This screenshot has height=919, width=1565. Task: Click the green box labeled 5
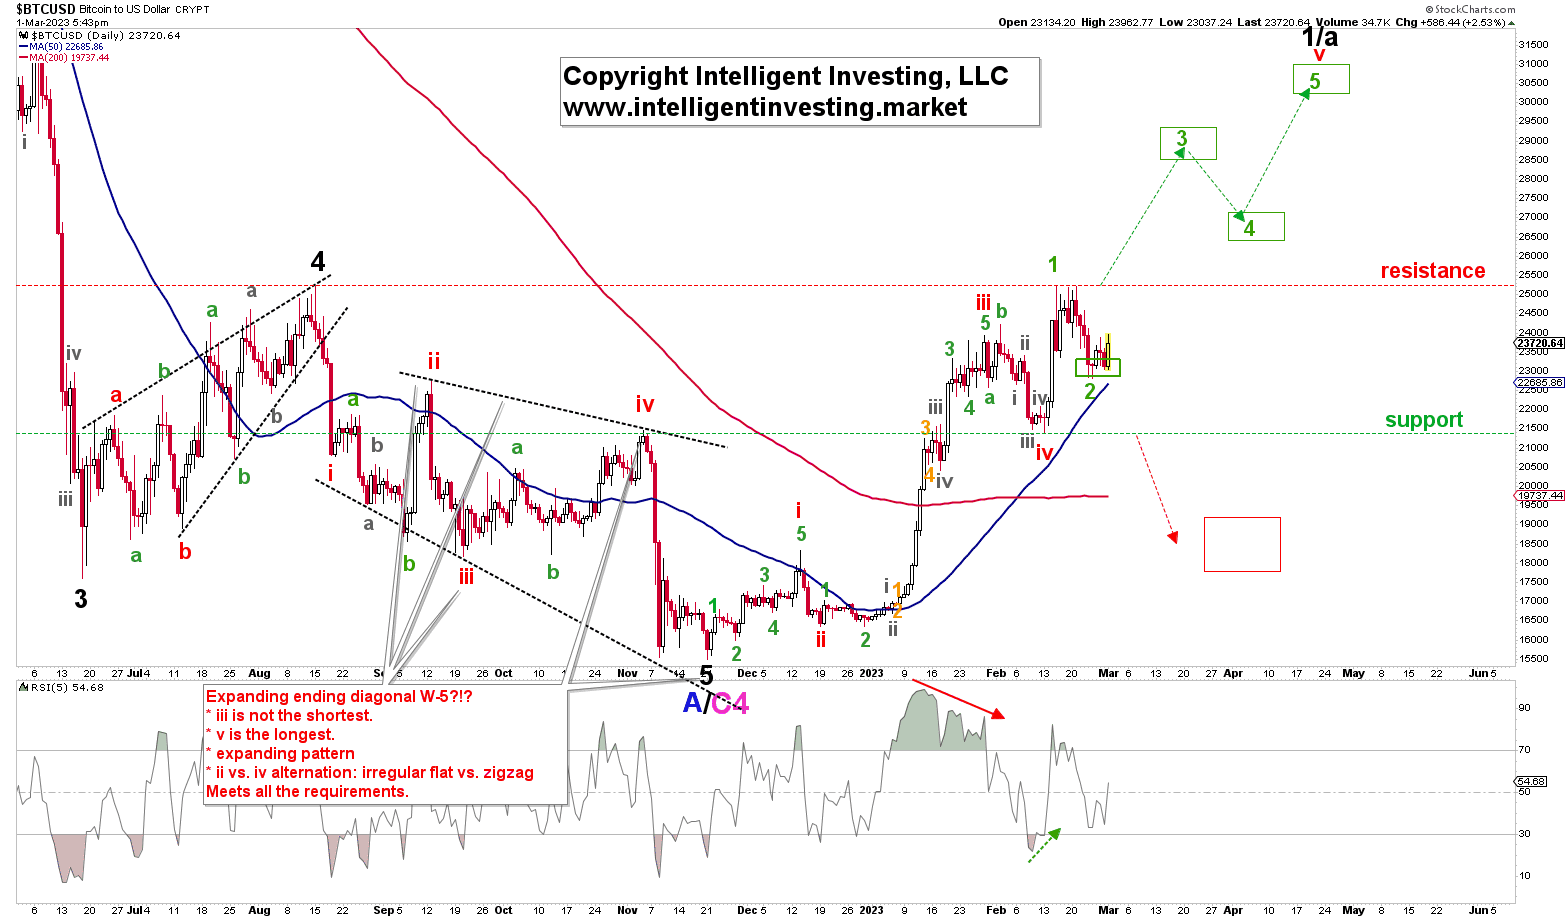[1321, 79]
